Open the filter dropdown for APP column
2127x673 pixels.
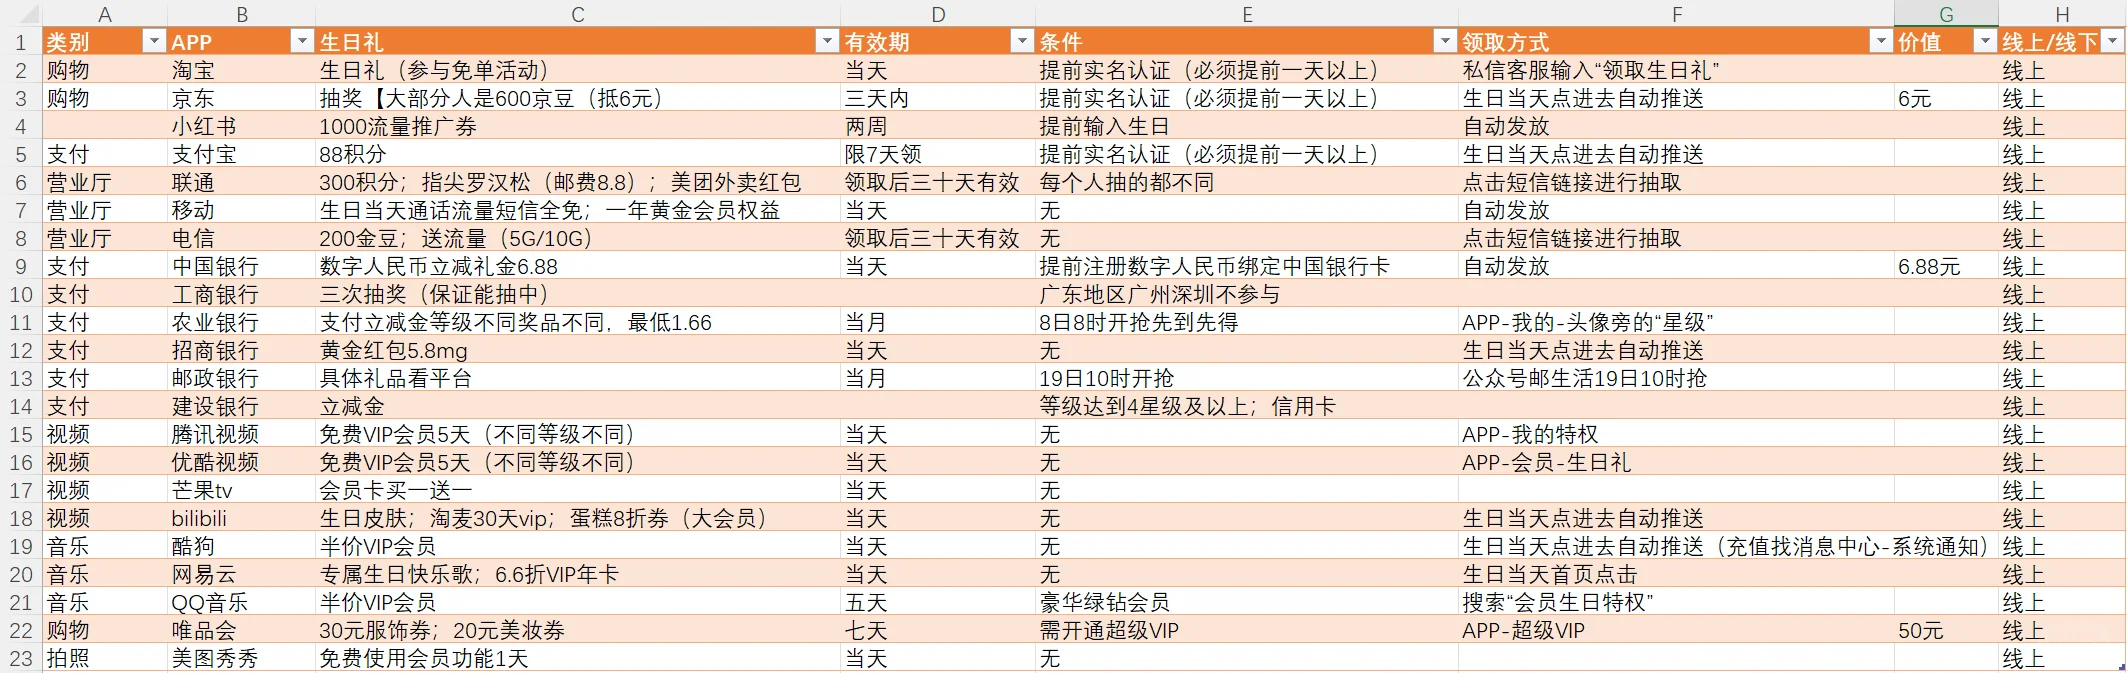(x=301, y=41)
